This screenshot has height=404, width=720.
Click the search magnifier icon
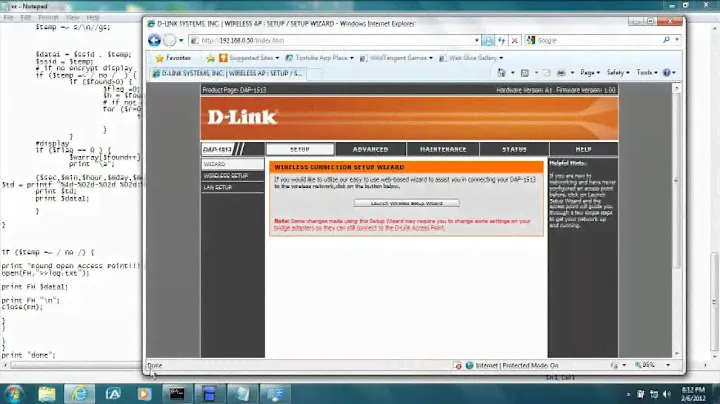tap(664, 40)
